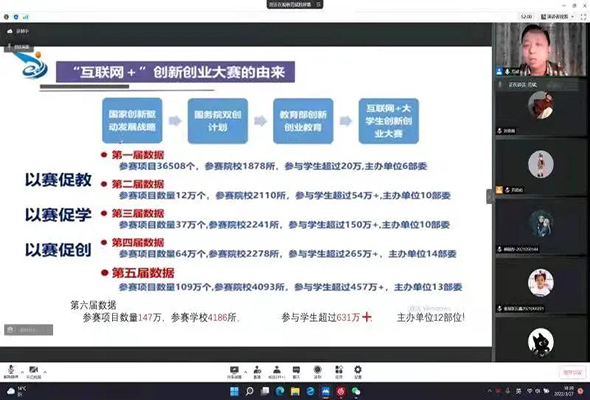
Task: Open the members management panel
Action: point(277,372)
